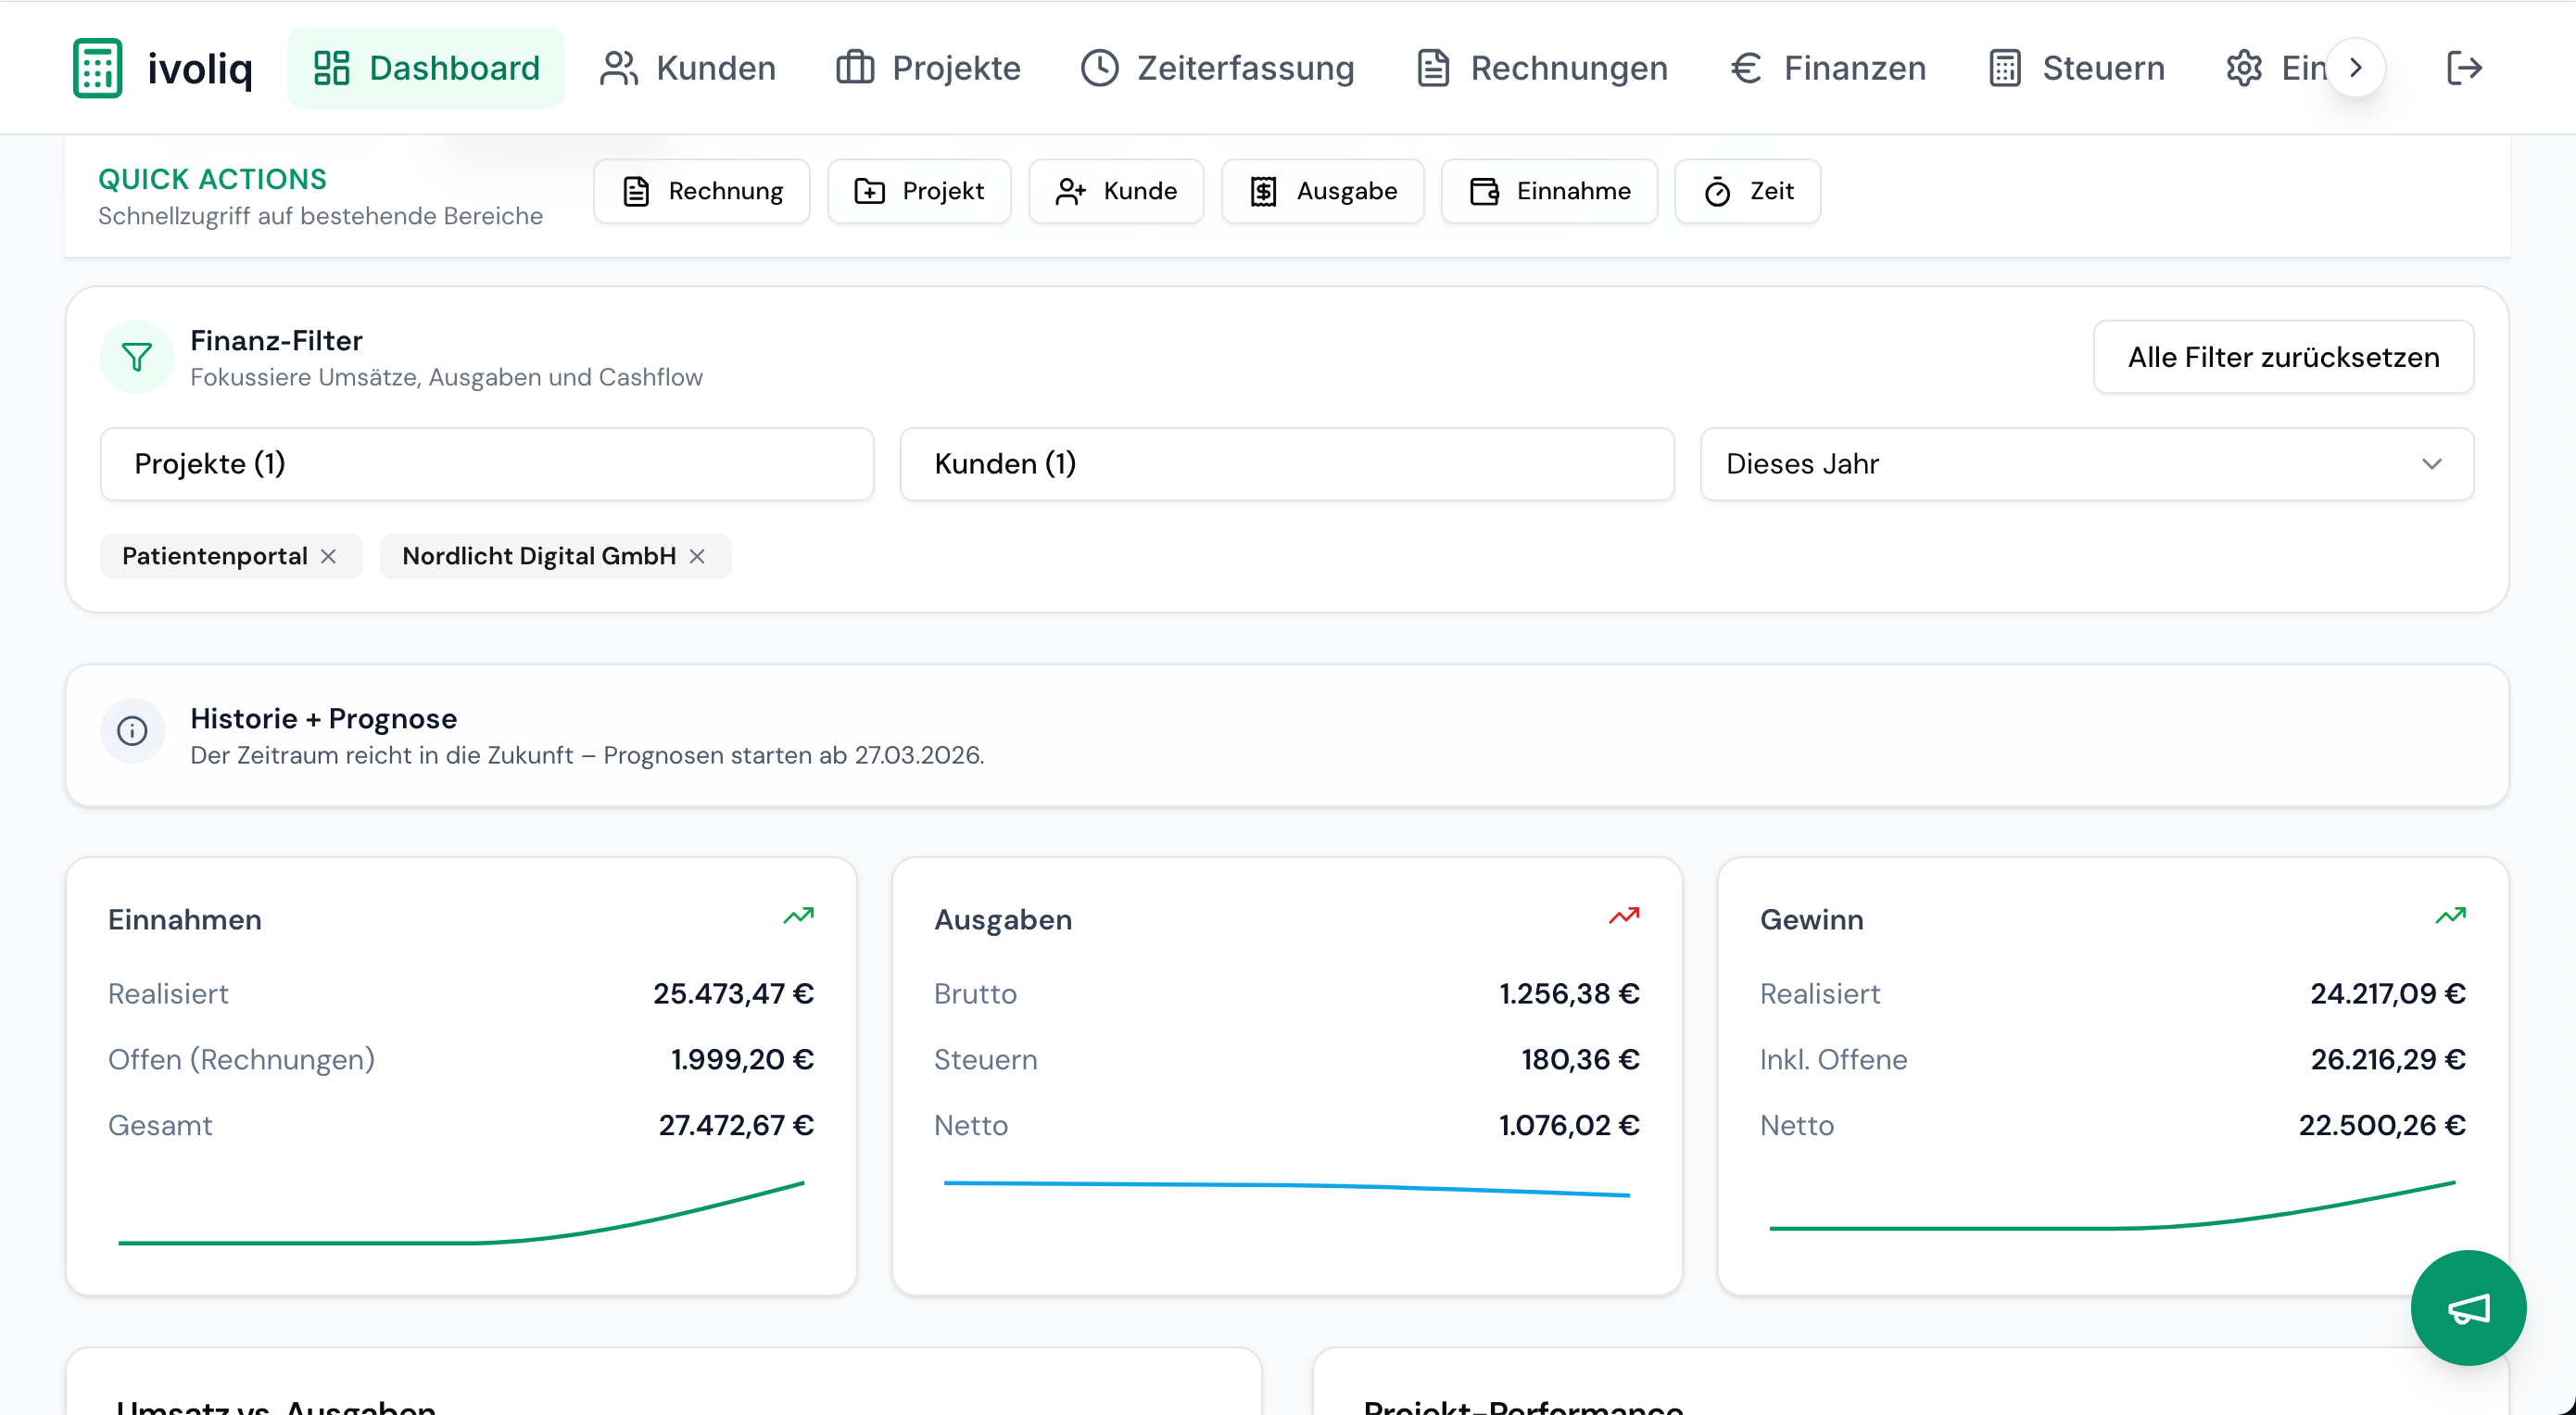Open the Kunden (1) filter selector

[1286, 464]
